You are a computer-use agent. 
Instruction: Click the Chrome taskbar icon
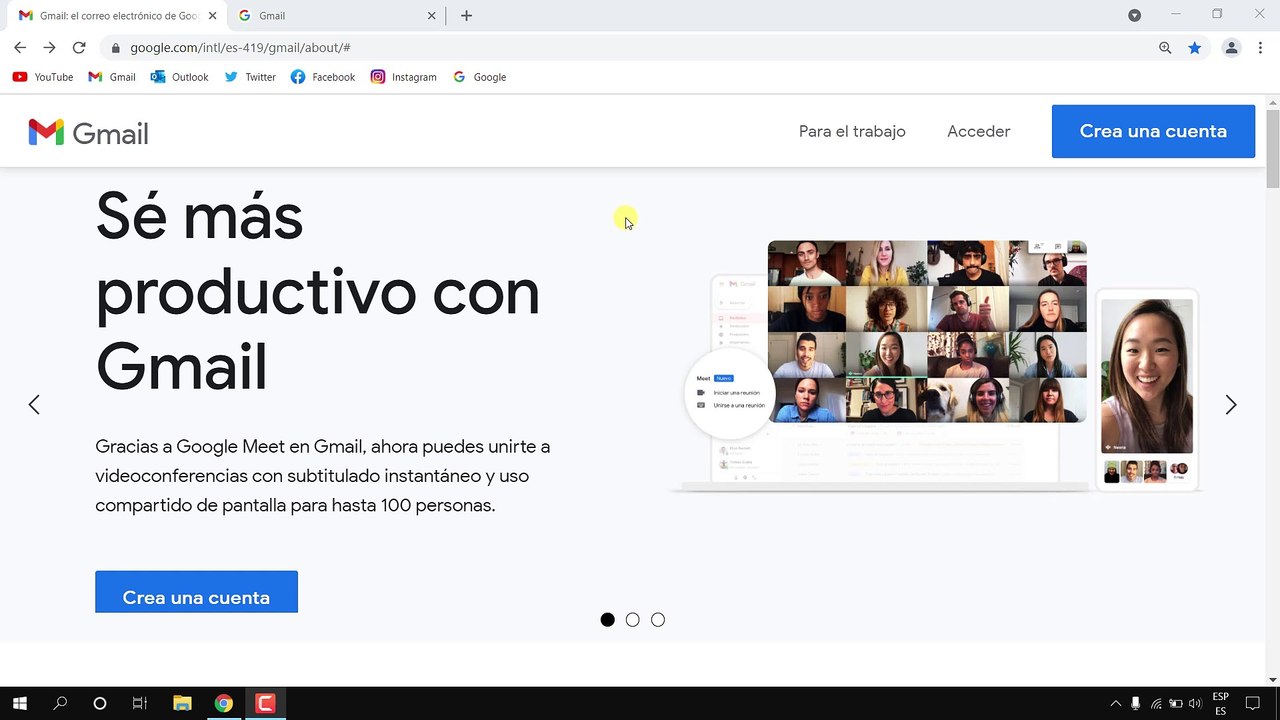coord(224,704)
